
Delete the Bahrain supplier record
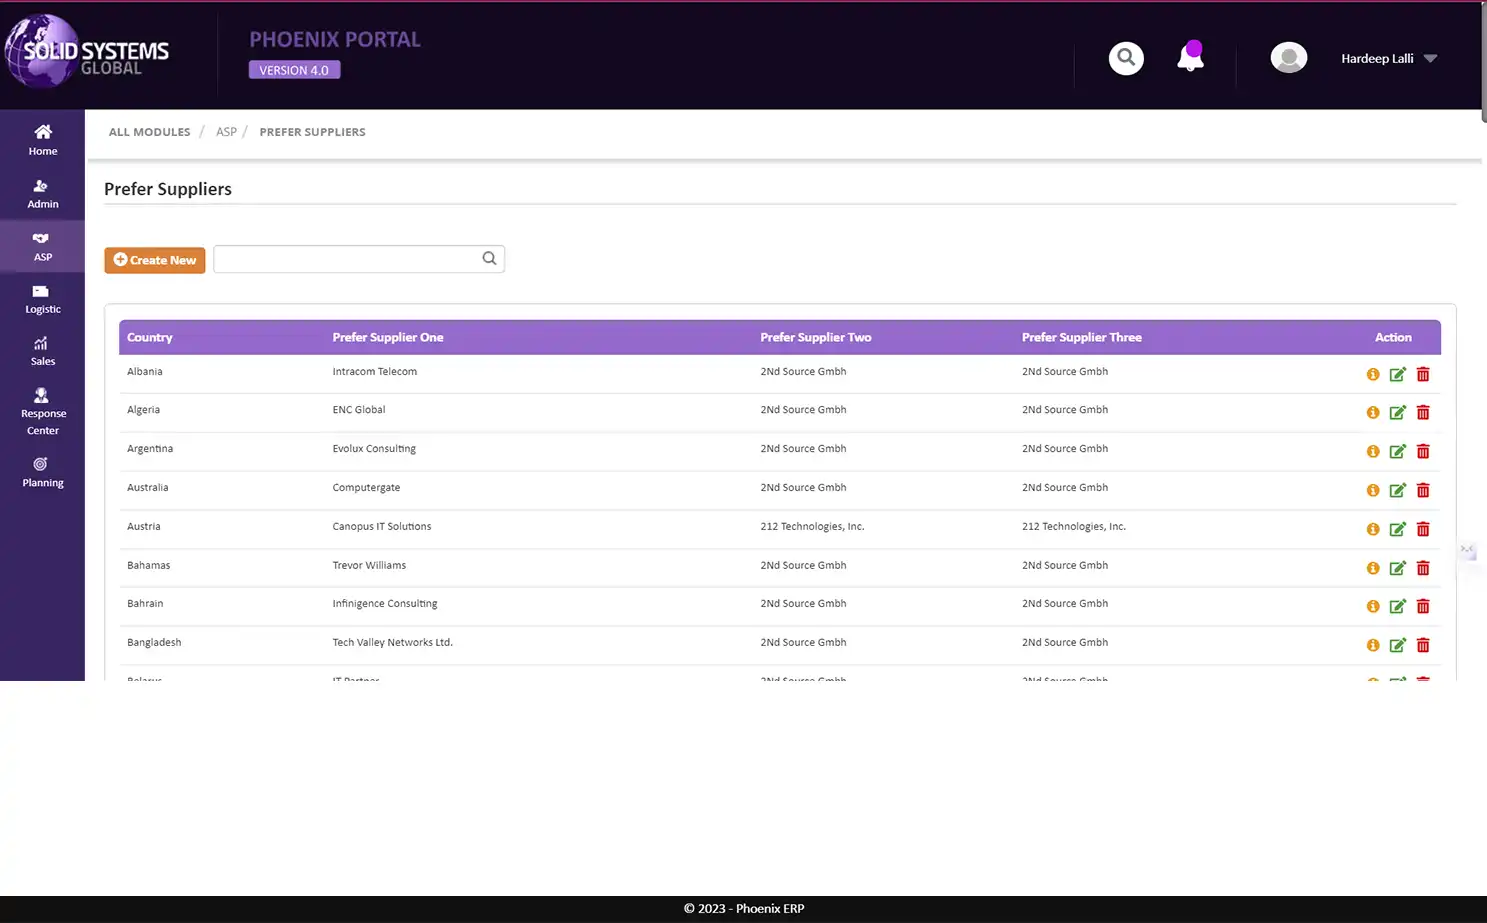(x=1423, y=606)
